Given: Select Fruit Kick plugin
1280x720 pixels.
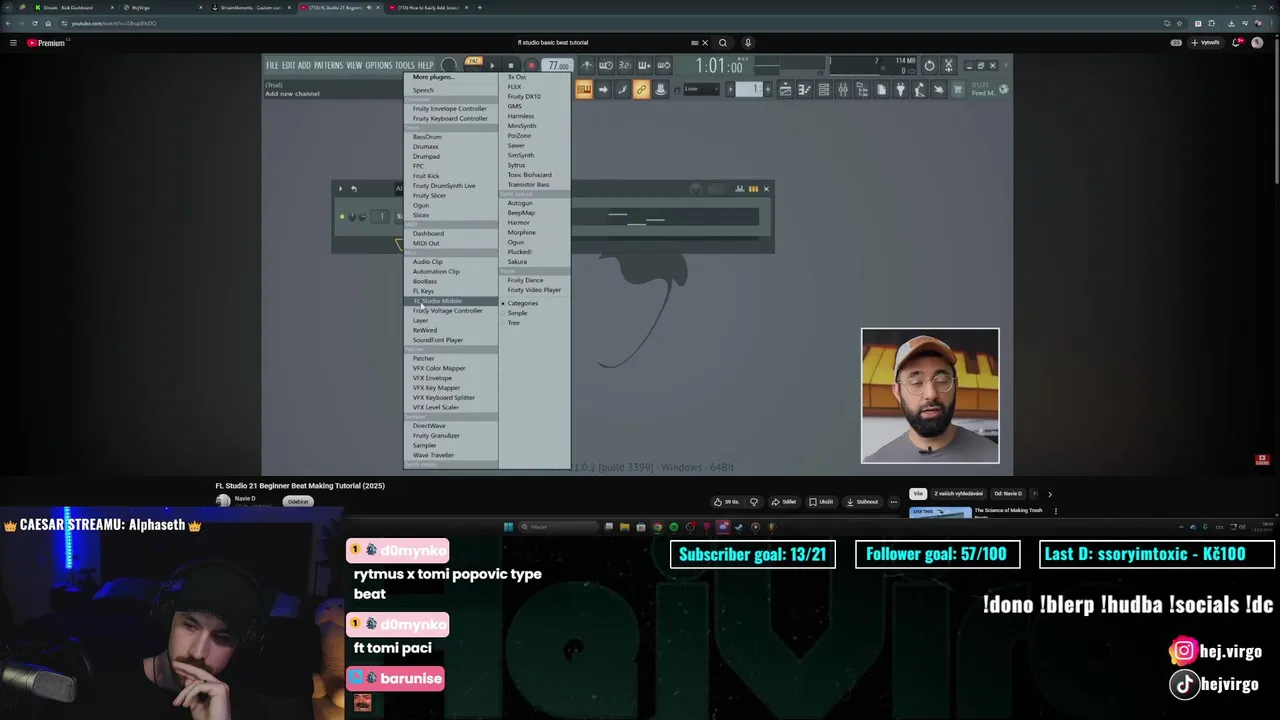Looking at the screenshot, I should 426,176.
